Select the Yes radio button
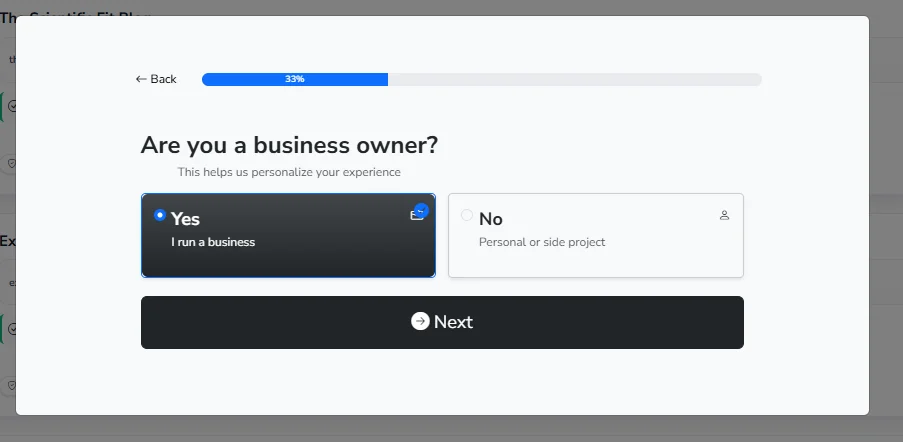903x442 pixels. click(x=160, y=215)
